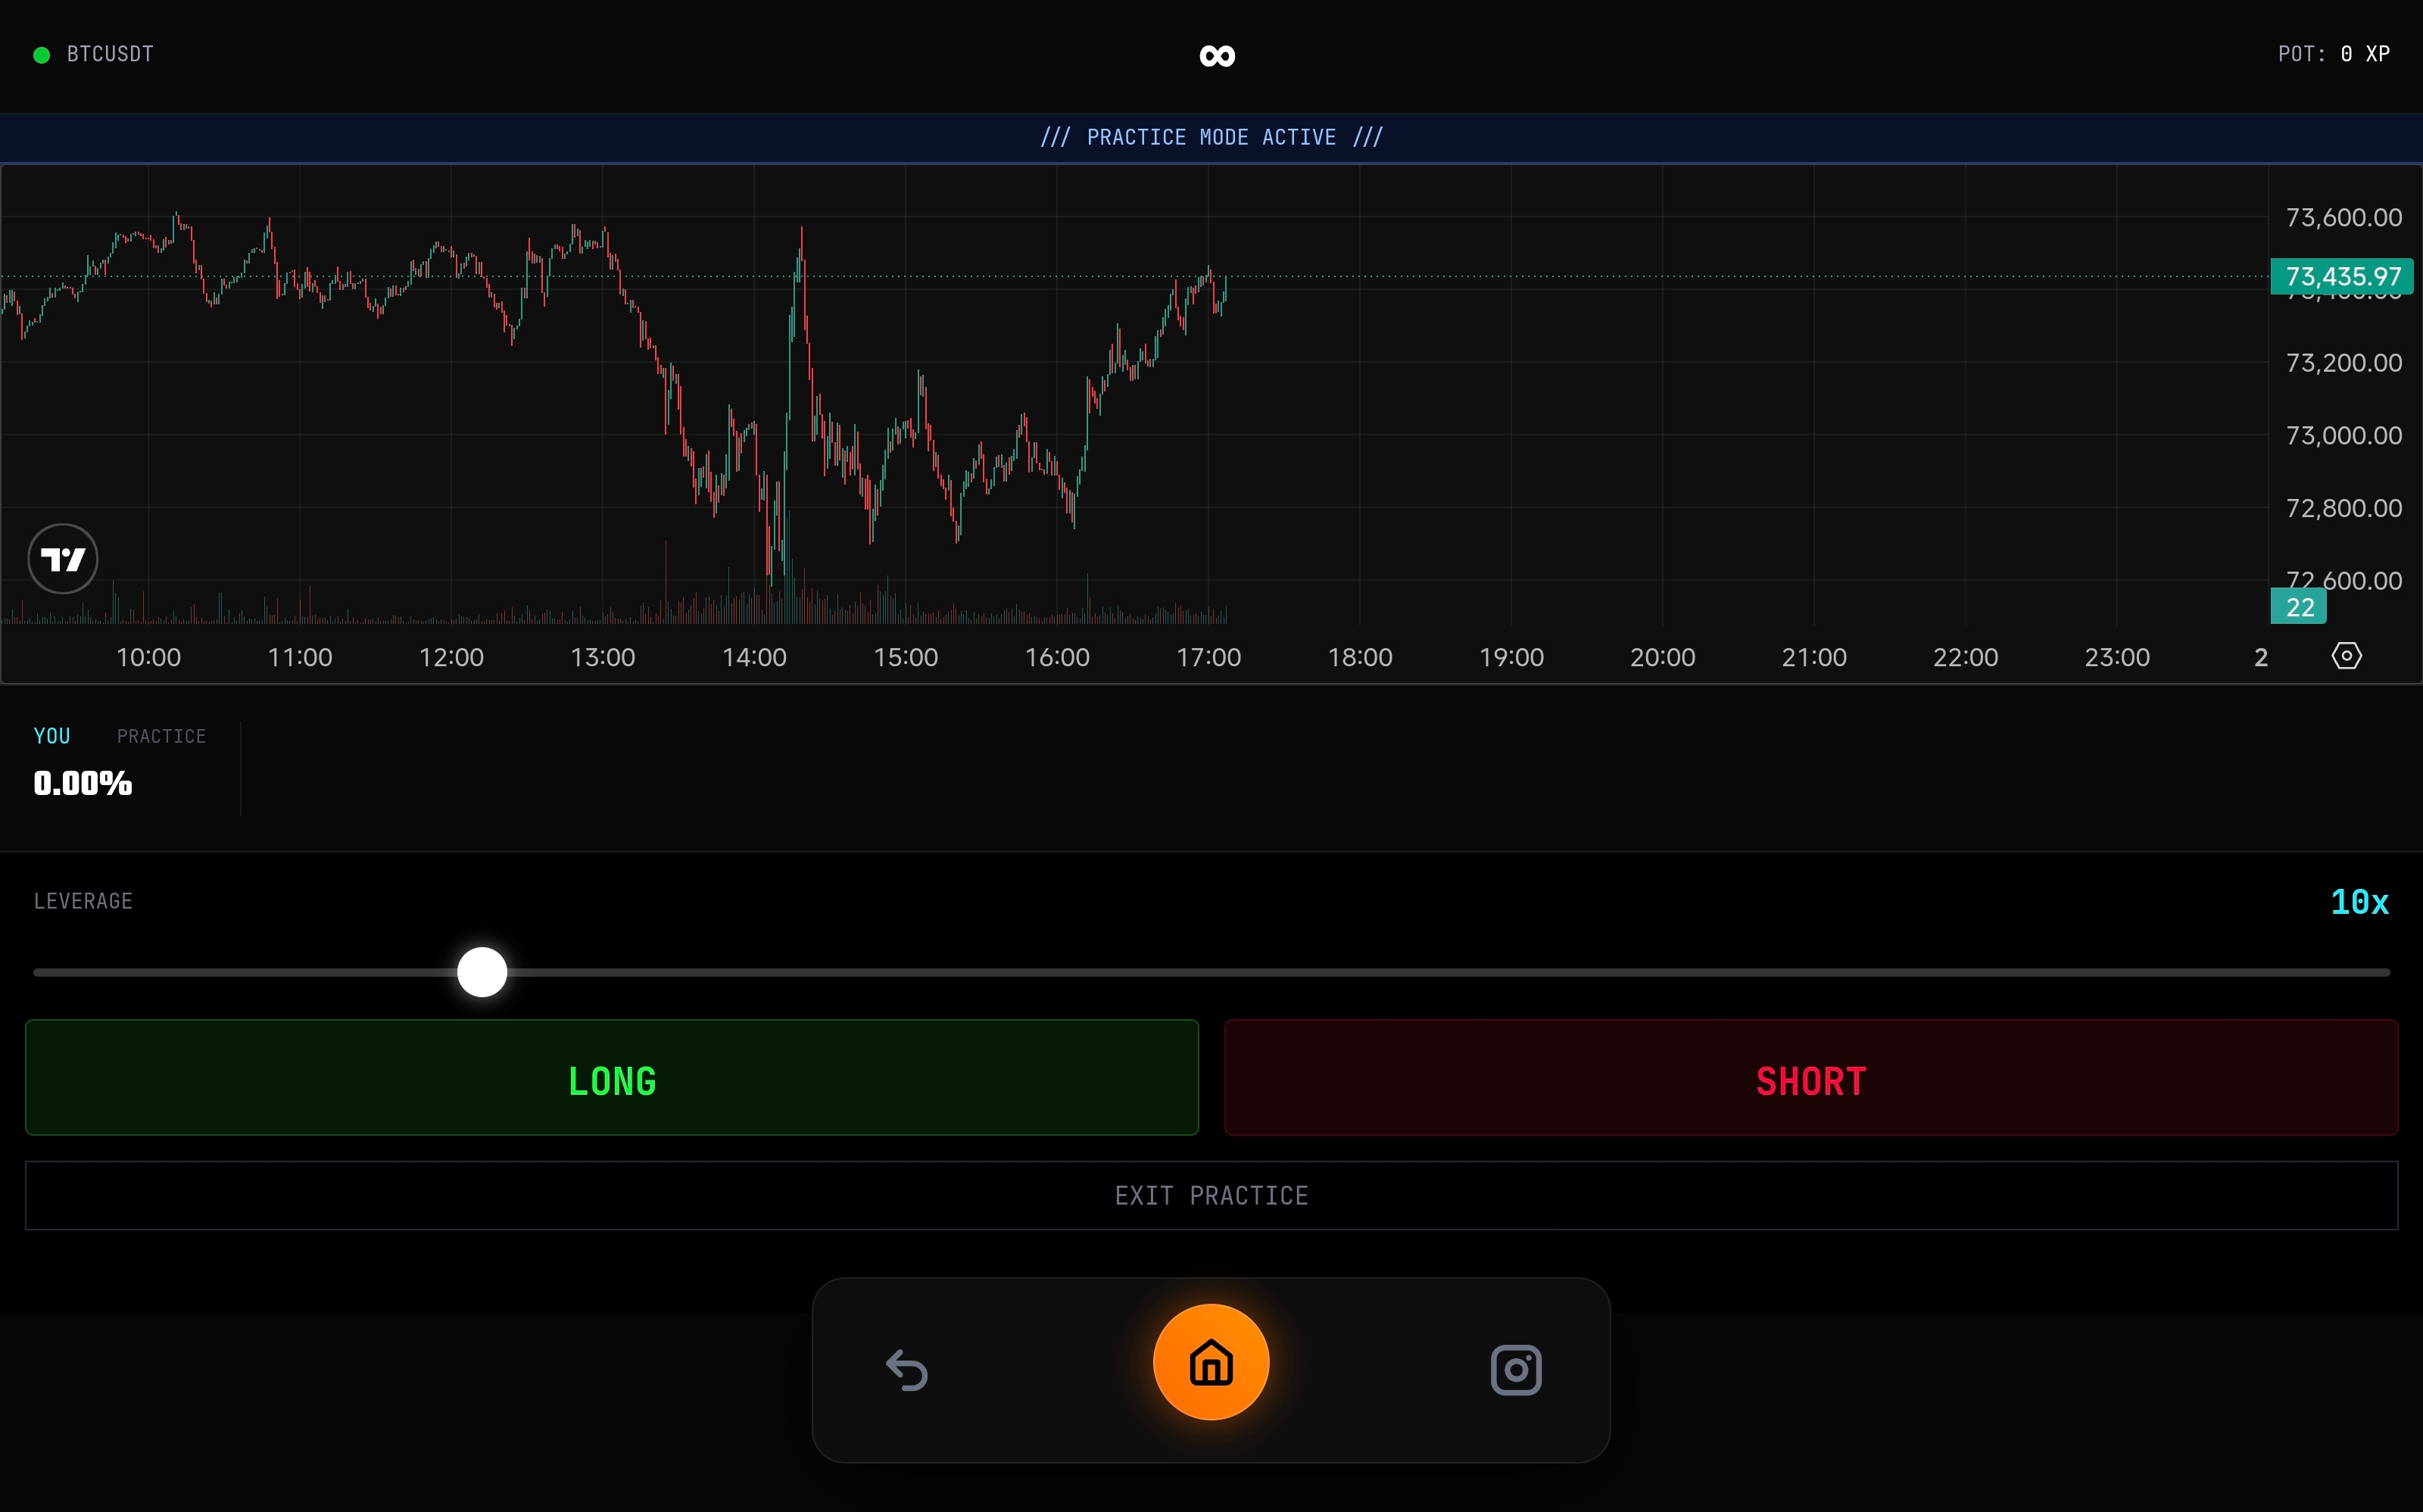Click the YOU label
The width and height of the screenshot is (2423, 1512).
[52, 737]
